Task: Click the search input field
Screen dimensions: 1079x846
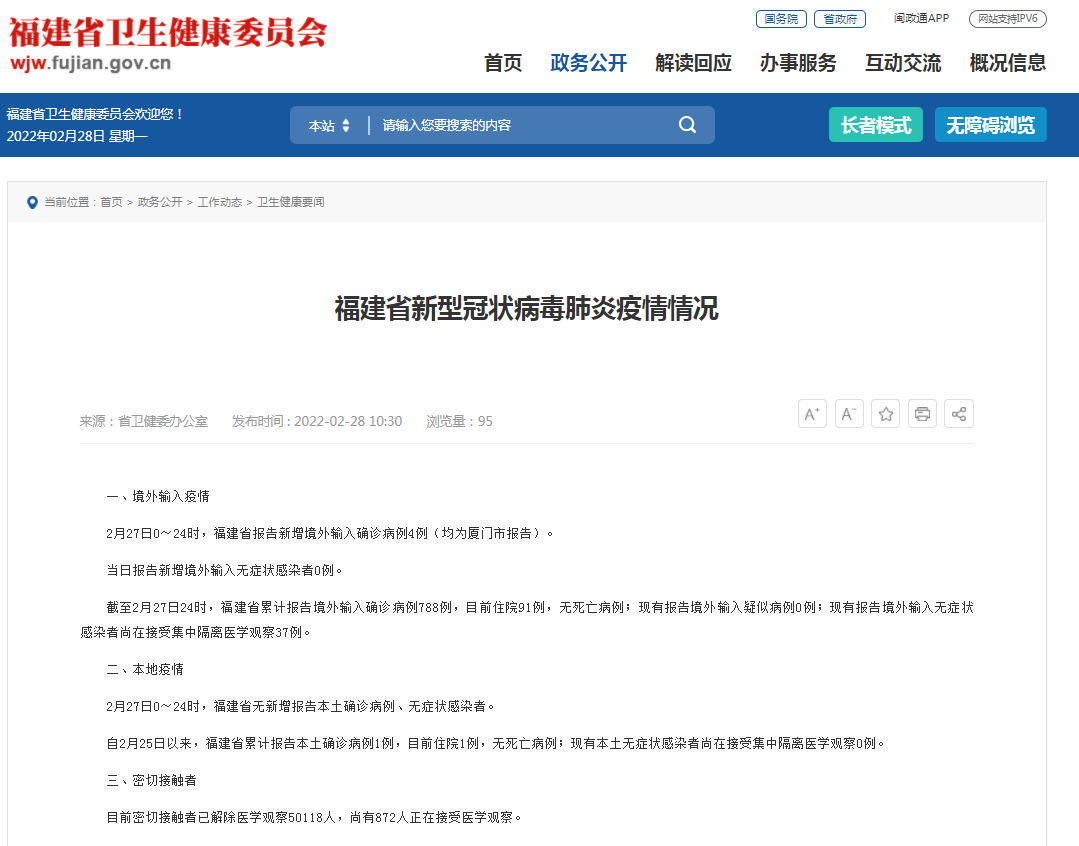Action: pos(523,125)
